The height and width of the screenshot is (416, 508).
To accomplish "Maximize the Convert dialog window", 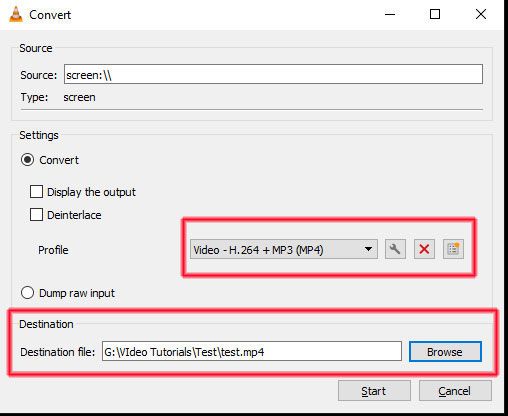I will click(x=435, y=14).
